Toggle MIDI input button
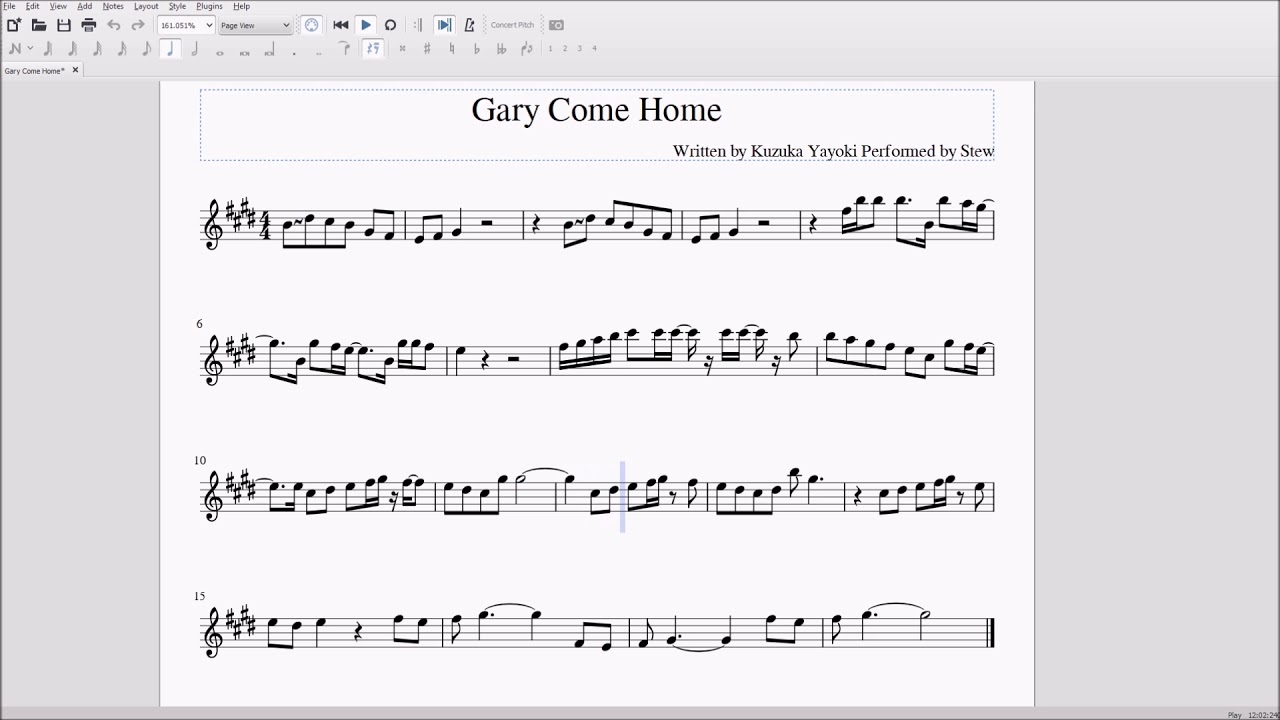The height and width of the screenshot is (720, 1280). pos(311,25)
